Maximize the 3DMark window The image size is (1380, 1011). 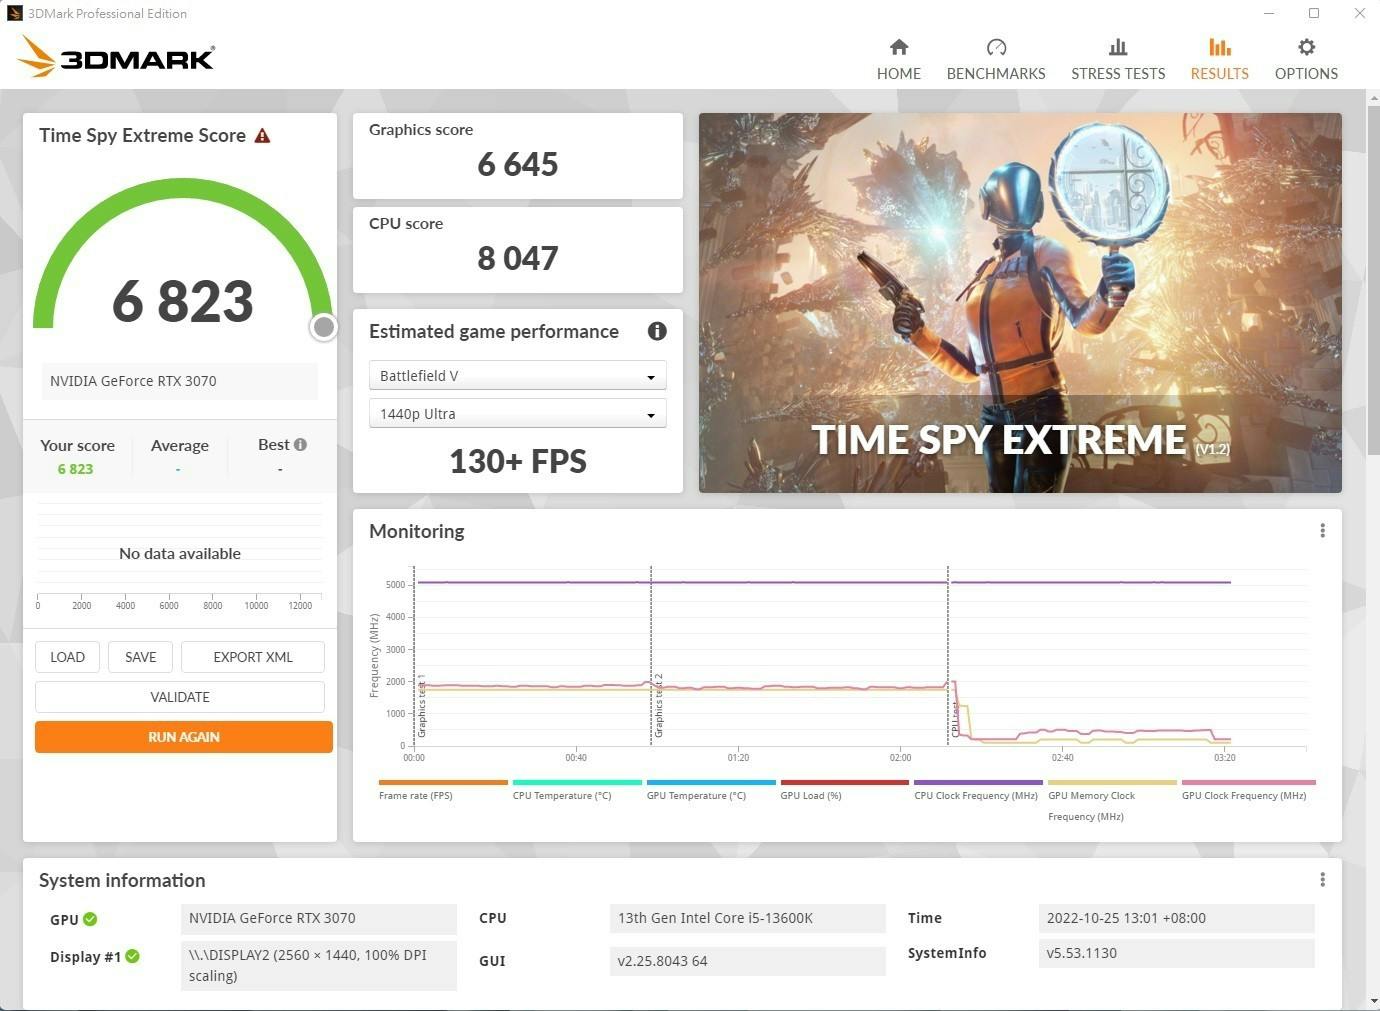point(1314,13)
